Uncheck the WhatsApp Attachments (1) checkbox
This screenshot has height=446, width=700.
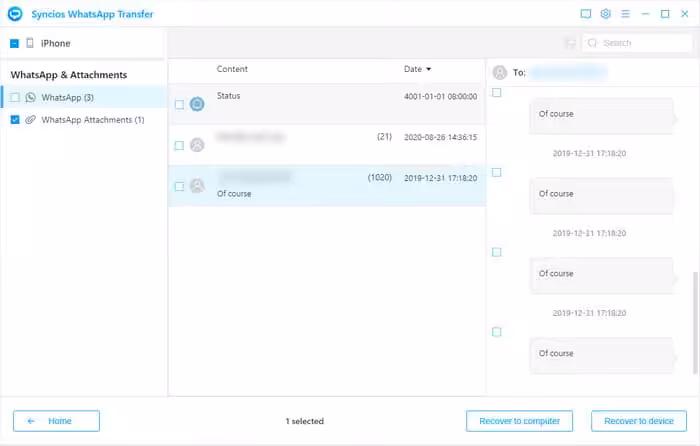(x=15, y=120)
